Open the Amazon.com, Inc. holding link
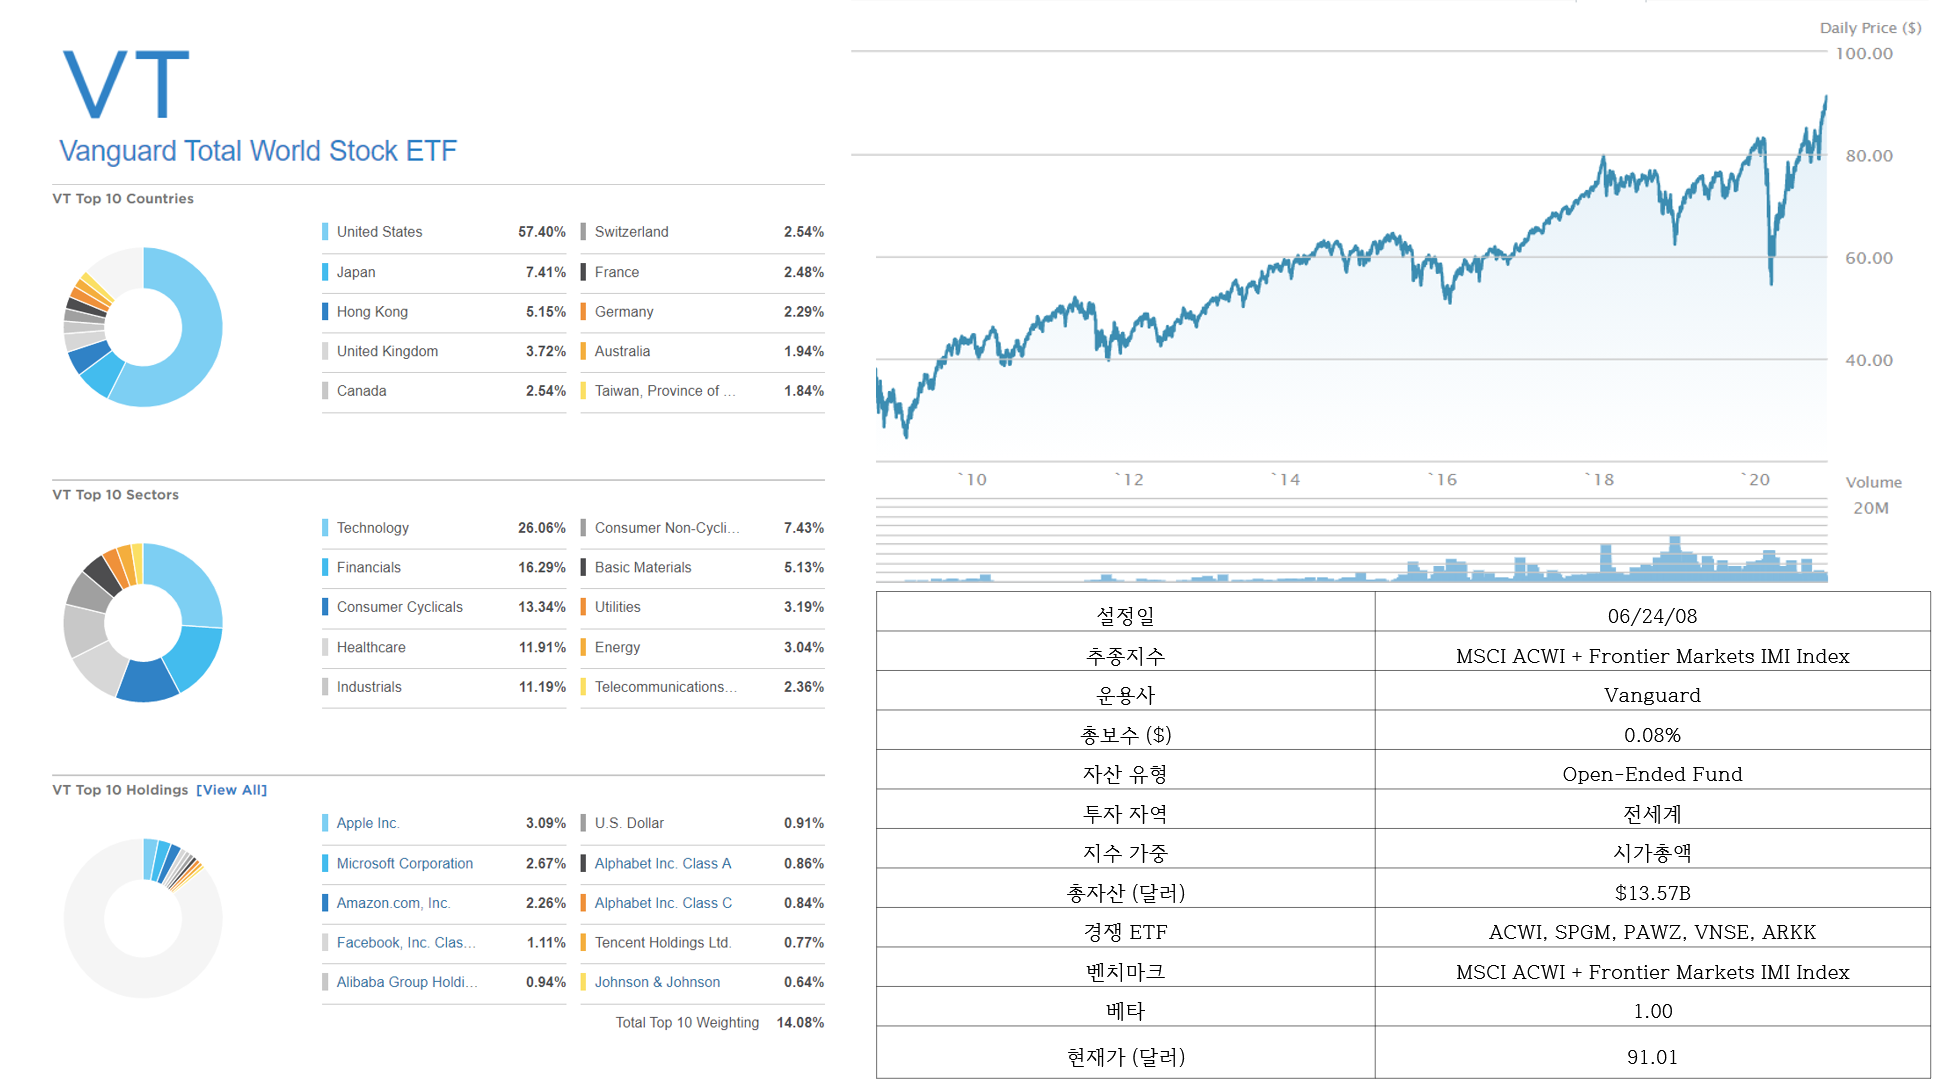This screenshot has height=1087, width=1946. tap(393, 903)
